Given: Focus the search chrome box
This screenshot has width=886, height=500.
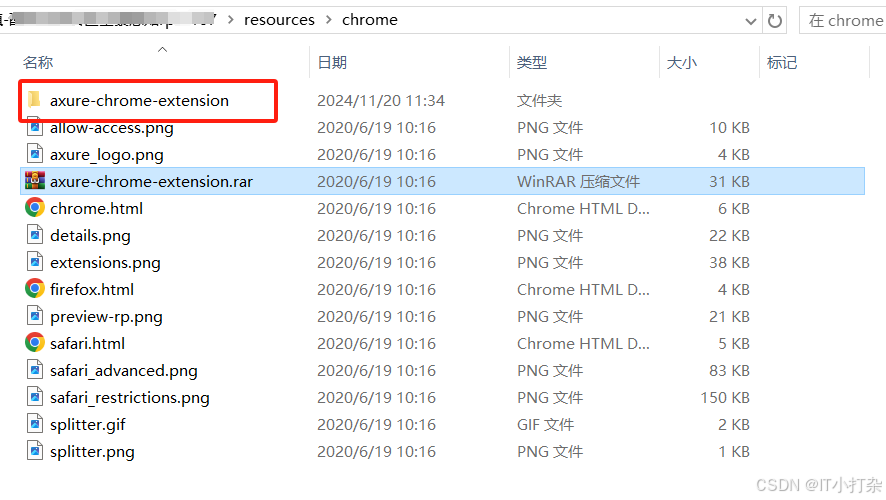Looking at the screenshot, I should click(x=843, y=21).
